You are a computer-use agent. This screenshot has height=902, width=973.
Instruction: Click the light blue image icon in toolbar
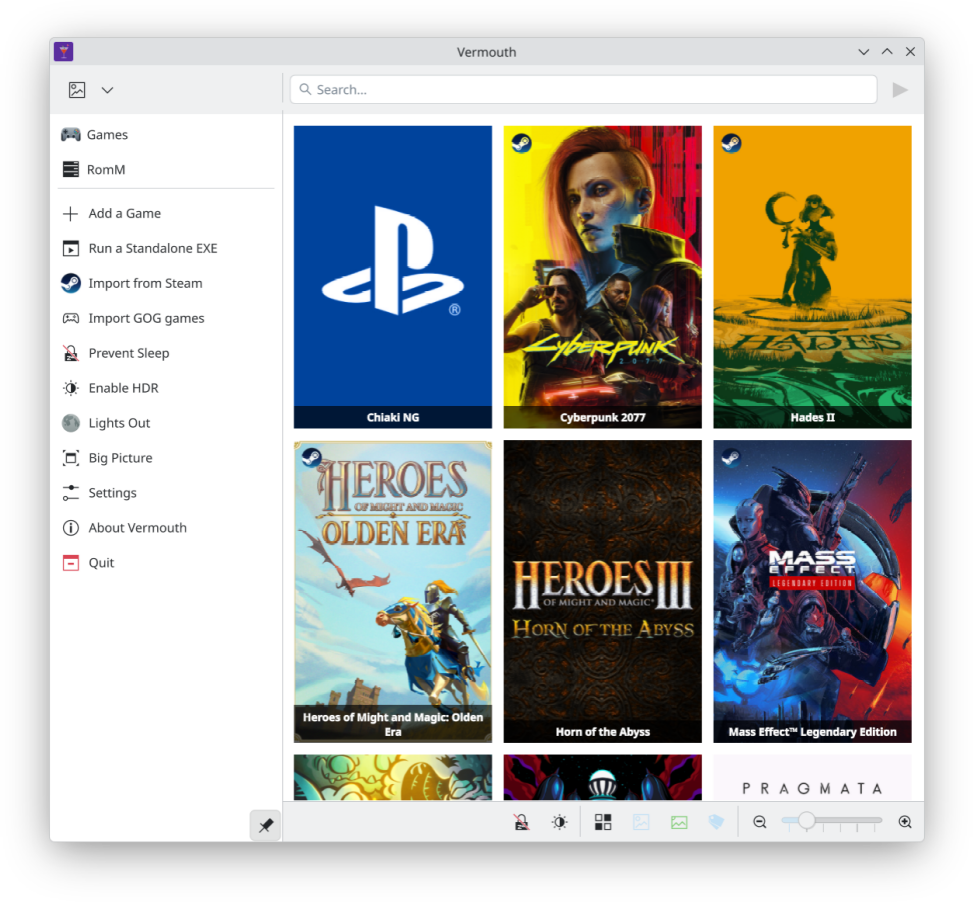coord(641,822)
